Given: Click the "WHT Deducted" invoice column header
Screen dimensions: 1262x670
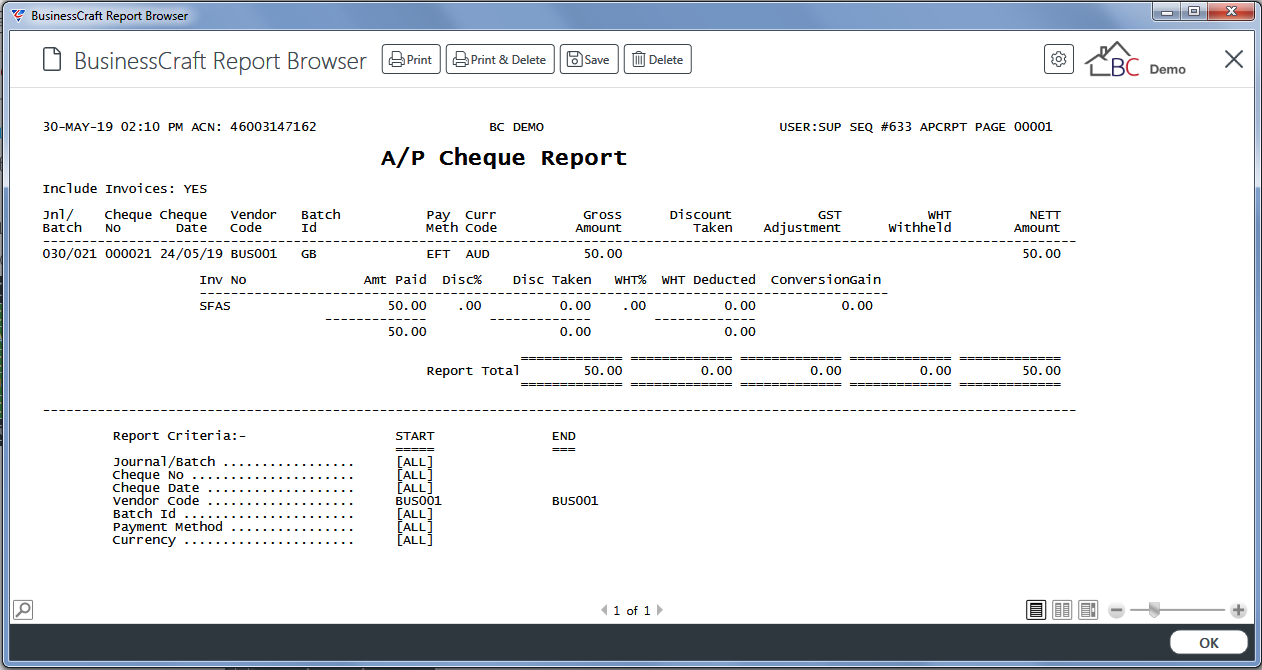Looking at the screenshot, I should point(709,280).
